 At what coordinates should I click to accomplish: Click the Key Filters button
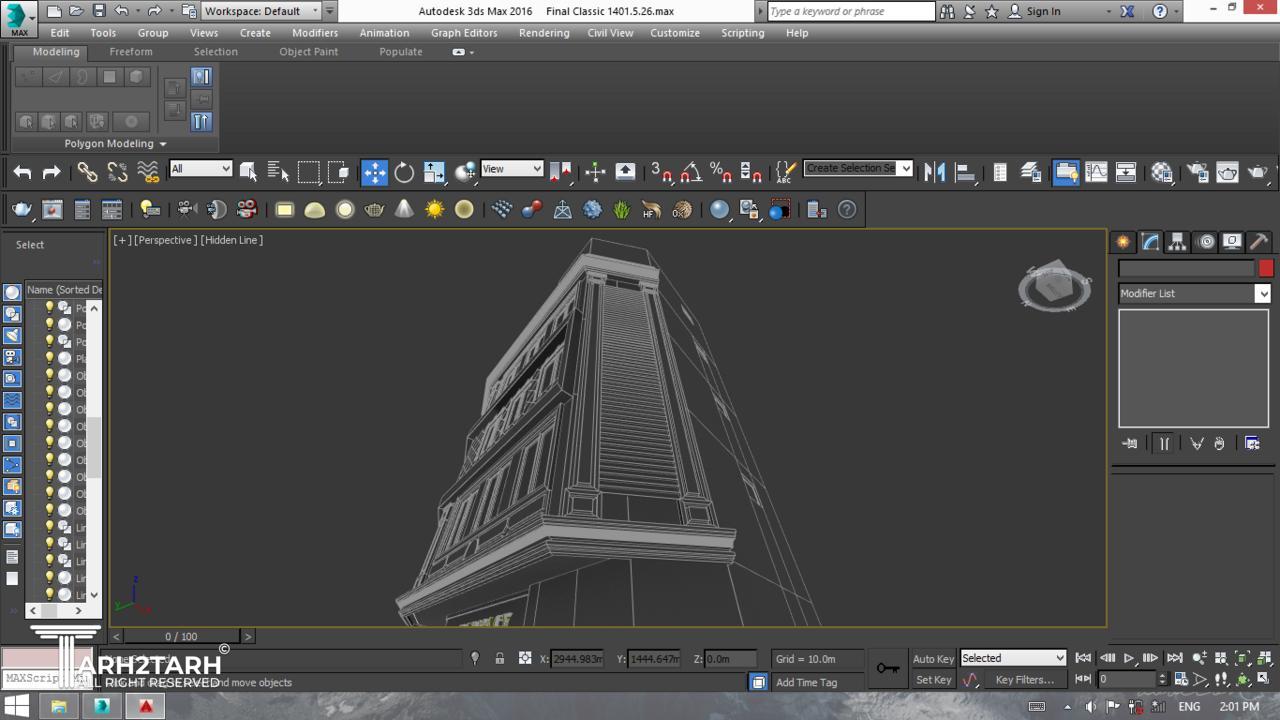(x=1024, y=680)
